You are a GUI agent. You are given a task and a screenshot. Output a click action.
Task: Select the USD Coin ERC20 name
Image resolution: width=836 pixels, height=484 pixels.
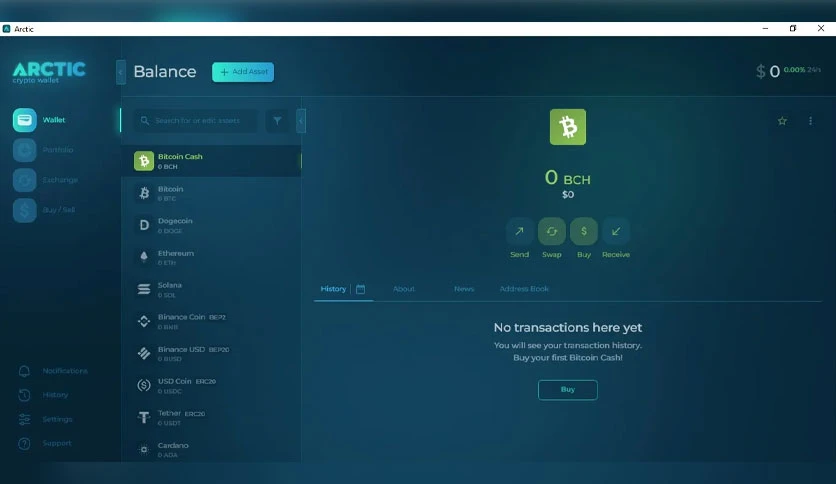click(x=187, y=382)
